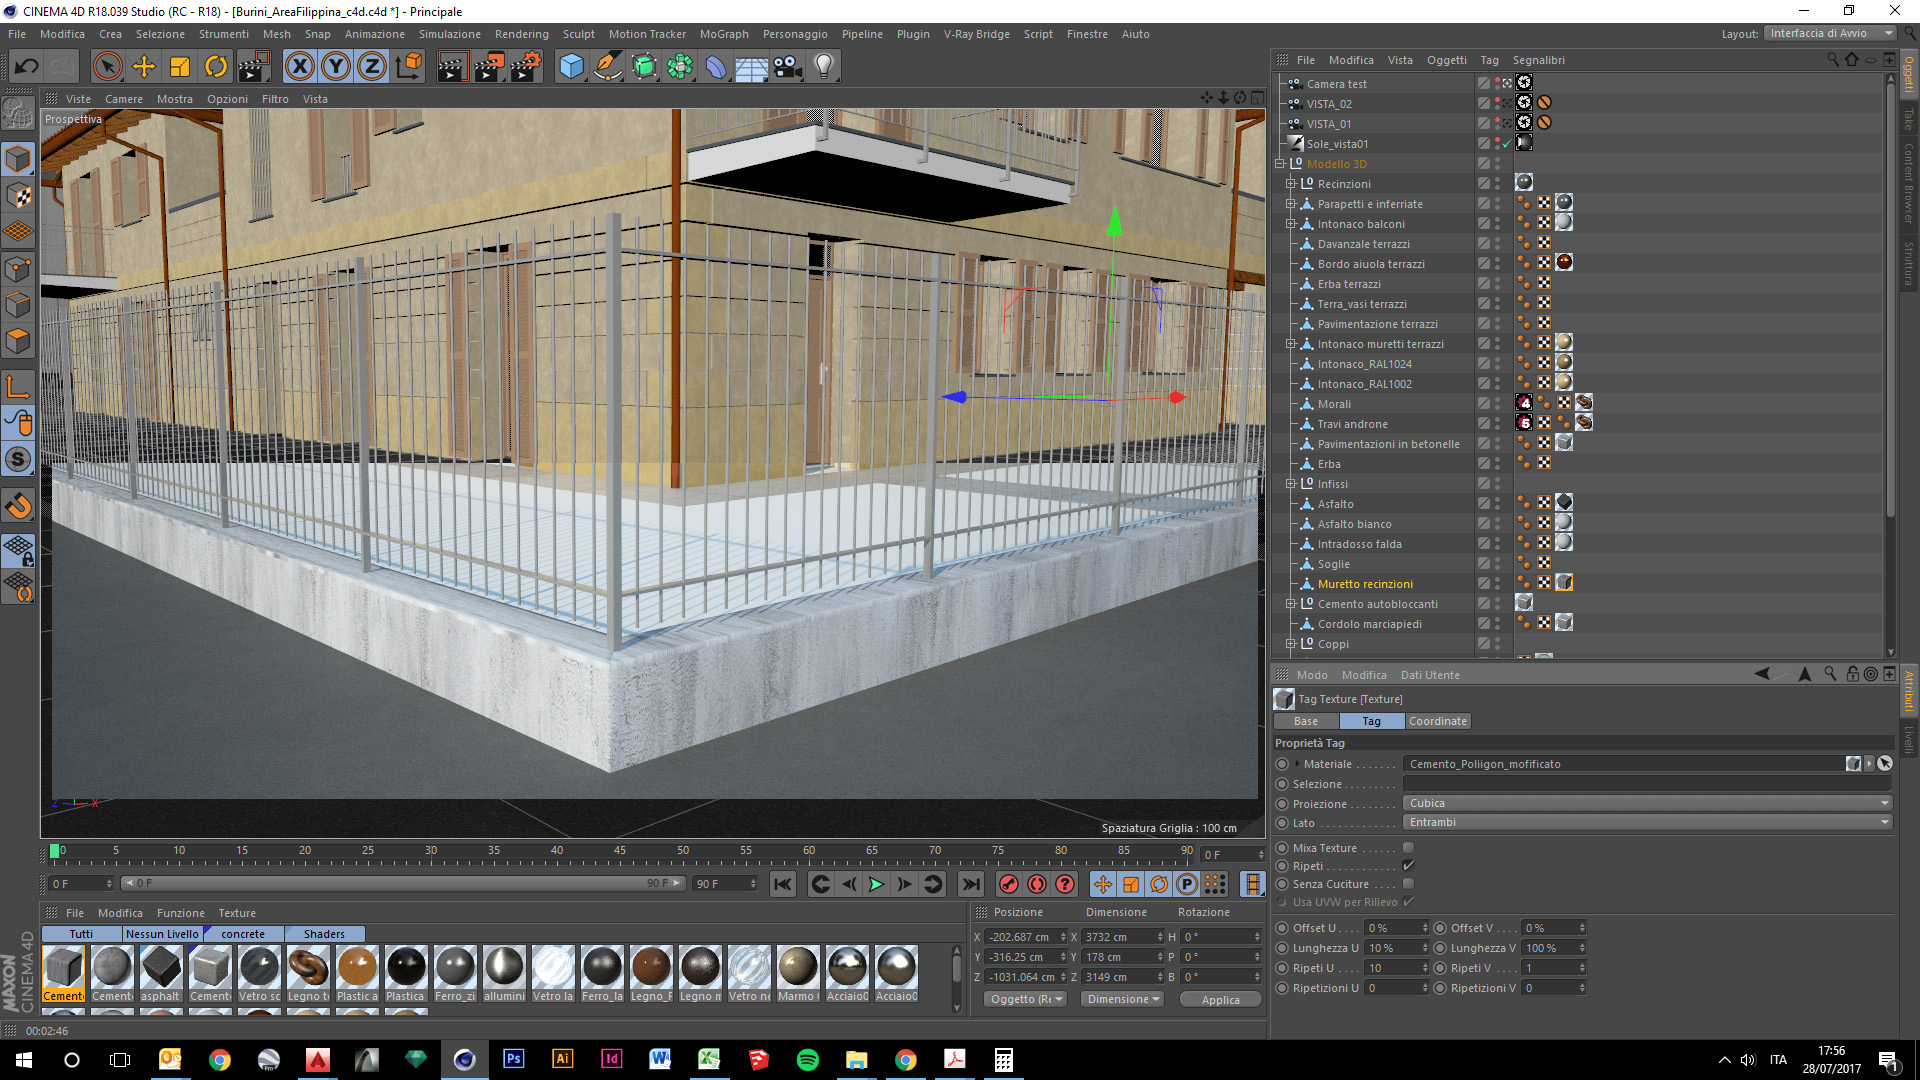Enable the Mixa Texture checkbox
Image resolution: width=1920 pixels, height=1080 pixels.
(1408, 848)
